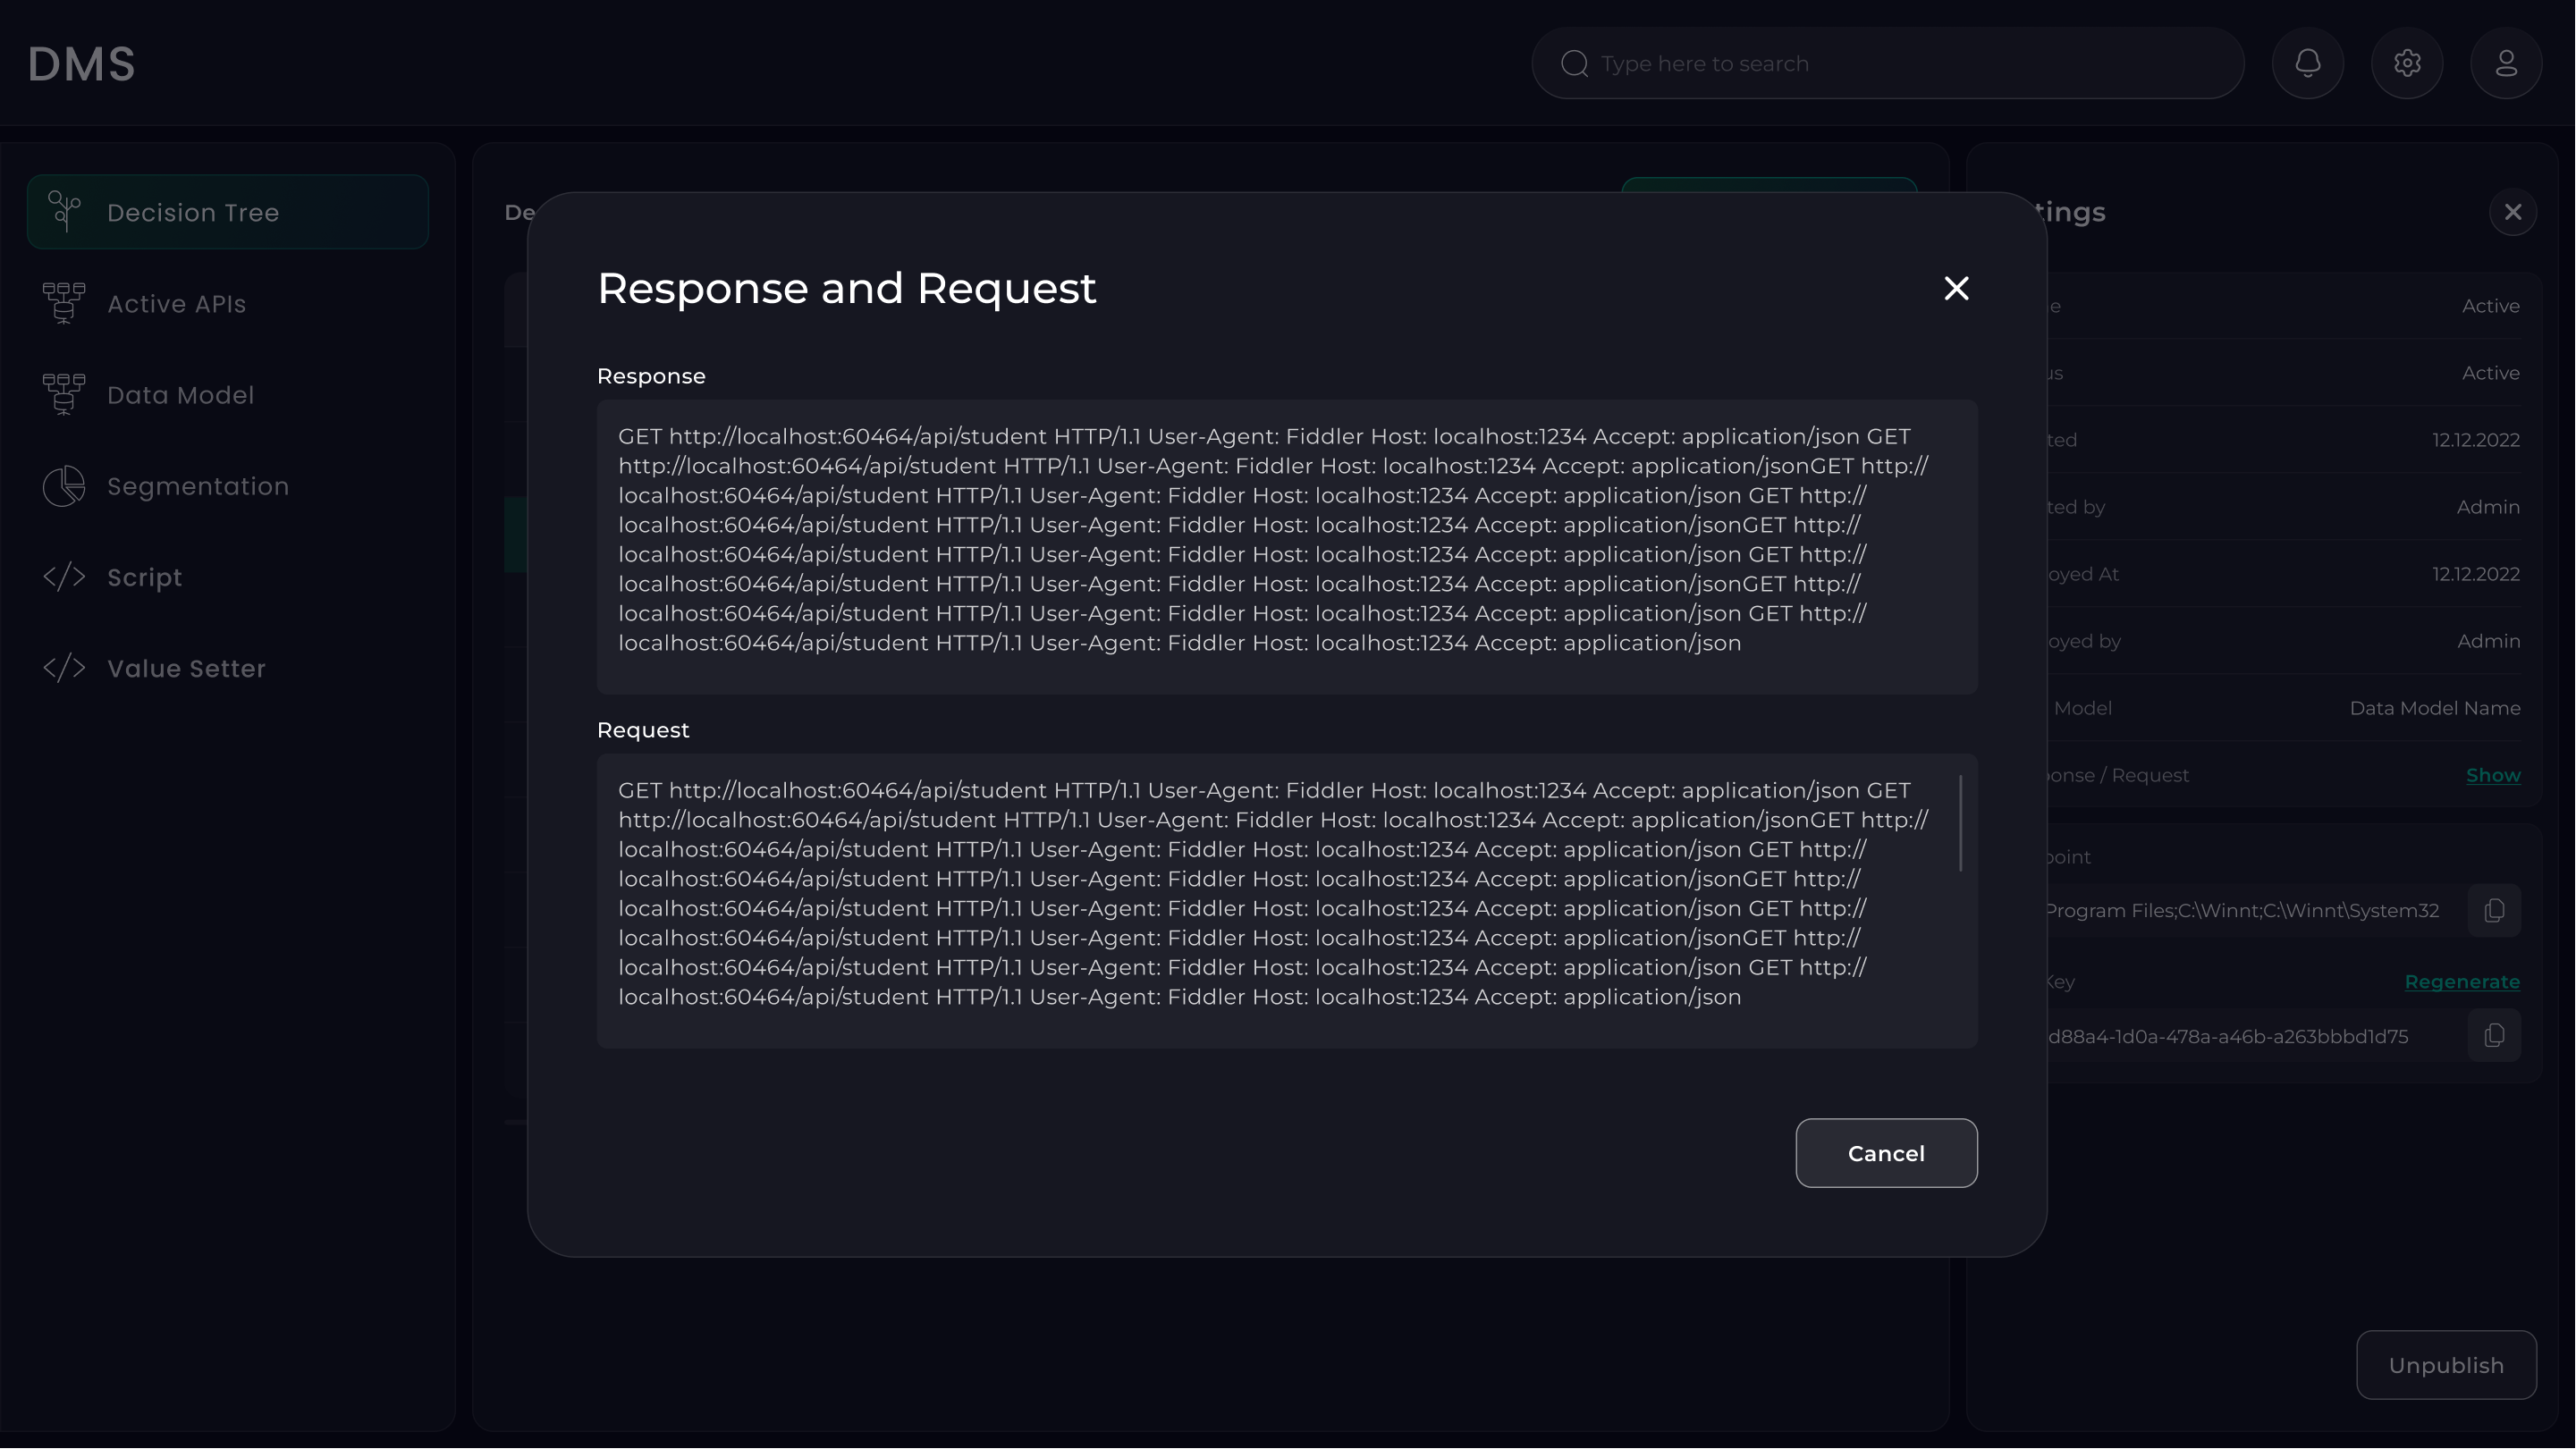Open settings gear icon in header
This screenshot has height=1449, width=2576.
2406,64
